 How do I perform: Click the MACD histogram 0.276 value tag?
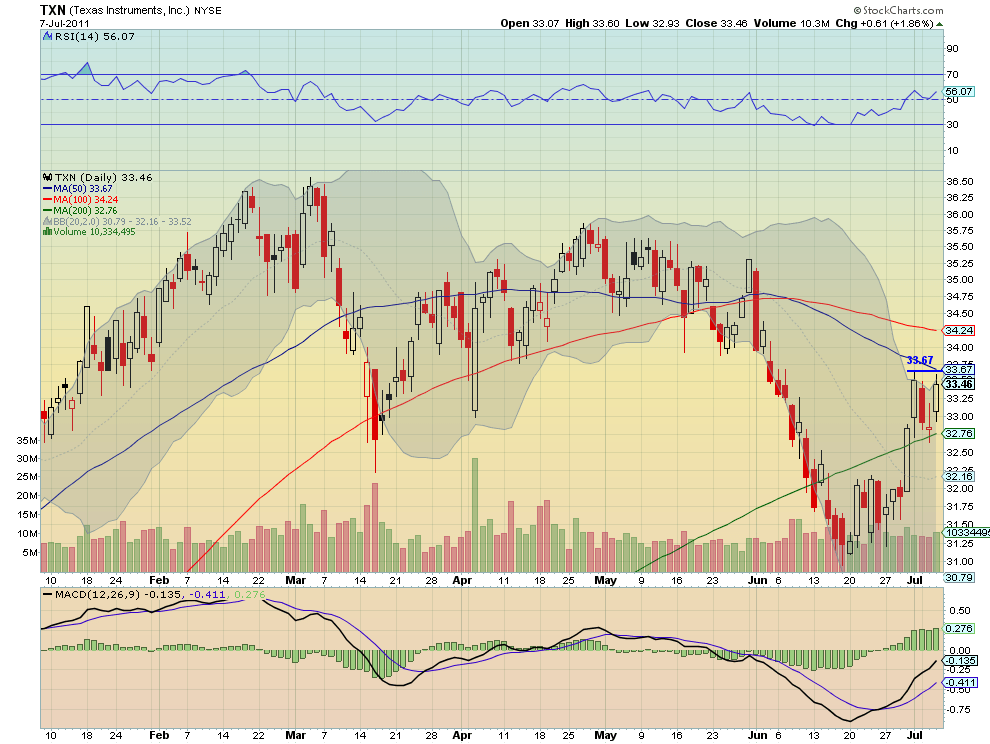tap(960, 628)
